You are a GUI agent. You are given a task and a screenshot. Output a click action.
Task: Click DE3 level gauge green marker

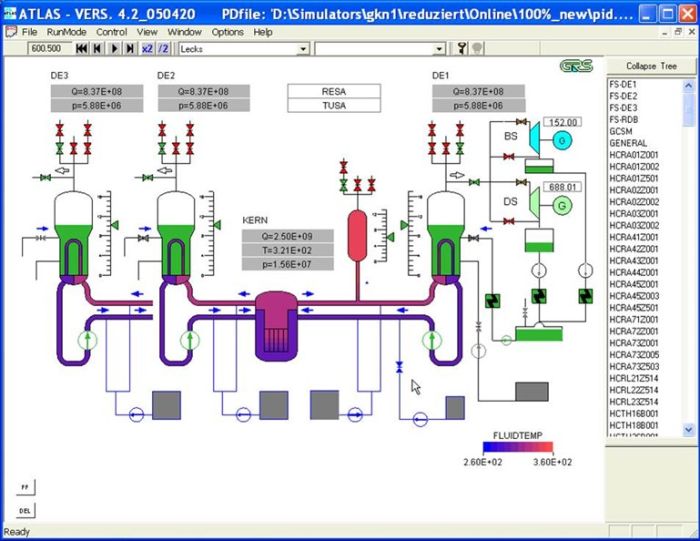coord(114,225)
